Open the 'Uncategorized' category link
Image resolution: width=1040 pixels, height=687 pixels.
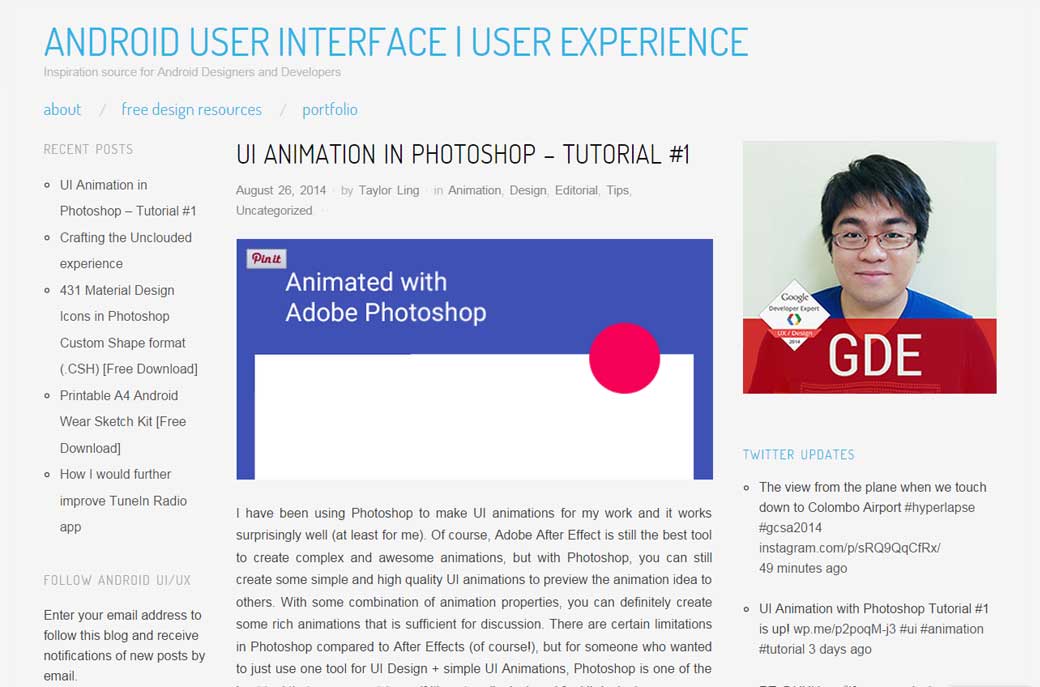(273, 210)
